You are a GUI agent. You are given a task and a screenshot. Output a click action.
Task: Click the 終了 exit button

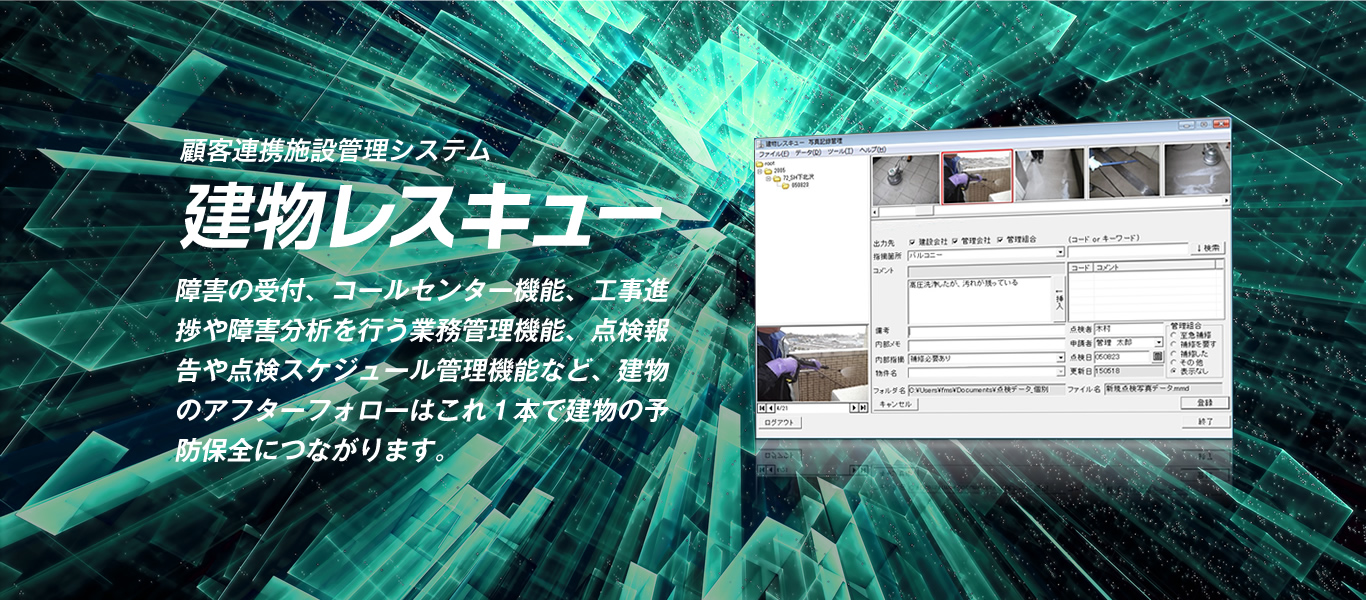(x=1205, y=422)
